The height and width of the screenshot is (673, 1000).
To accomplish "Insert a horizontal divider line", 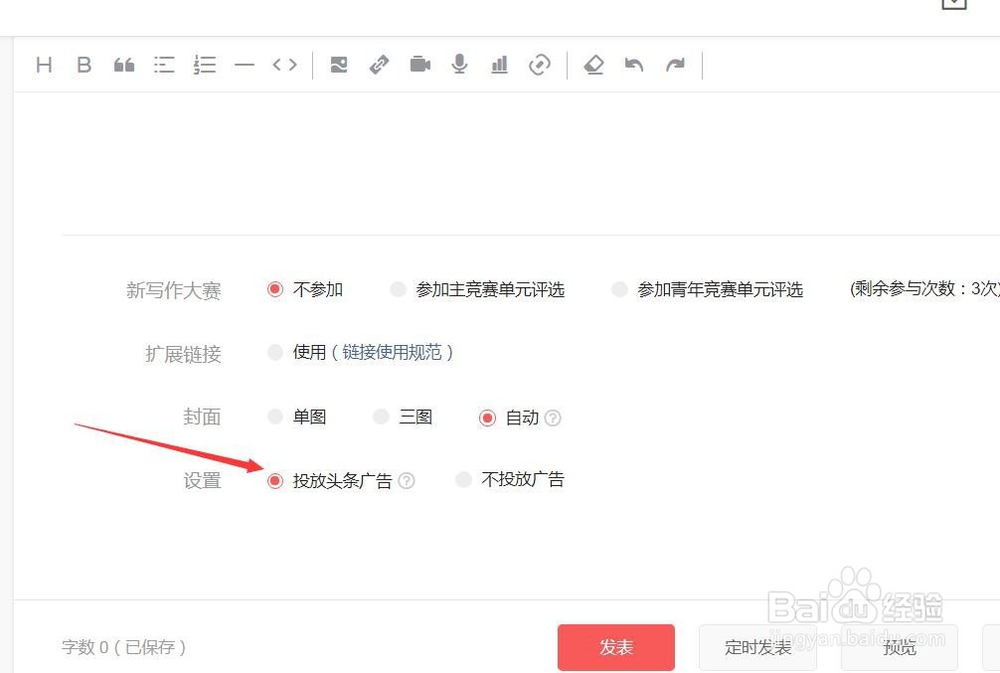I will (244, 65).
